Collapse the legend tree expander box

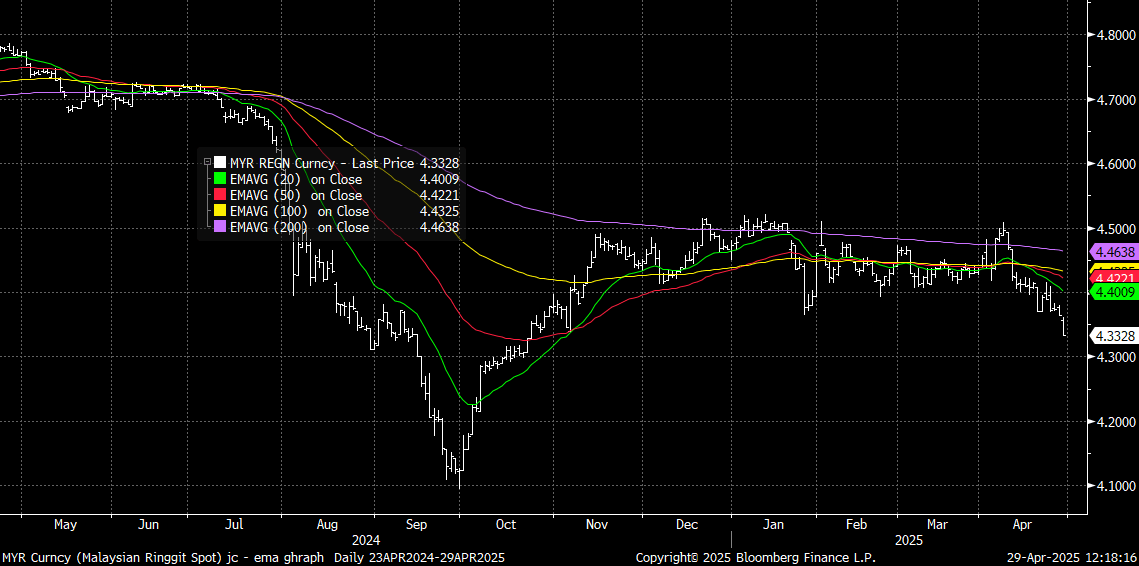pyautogui.click(x=207, y=162)
